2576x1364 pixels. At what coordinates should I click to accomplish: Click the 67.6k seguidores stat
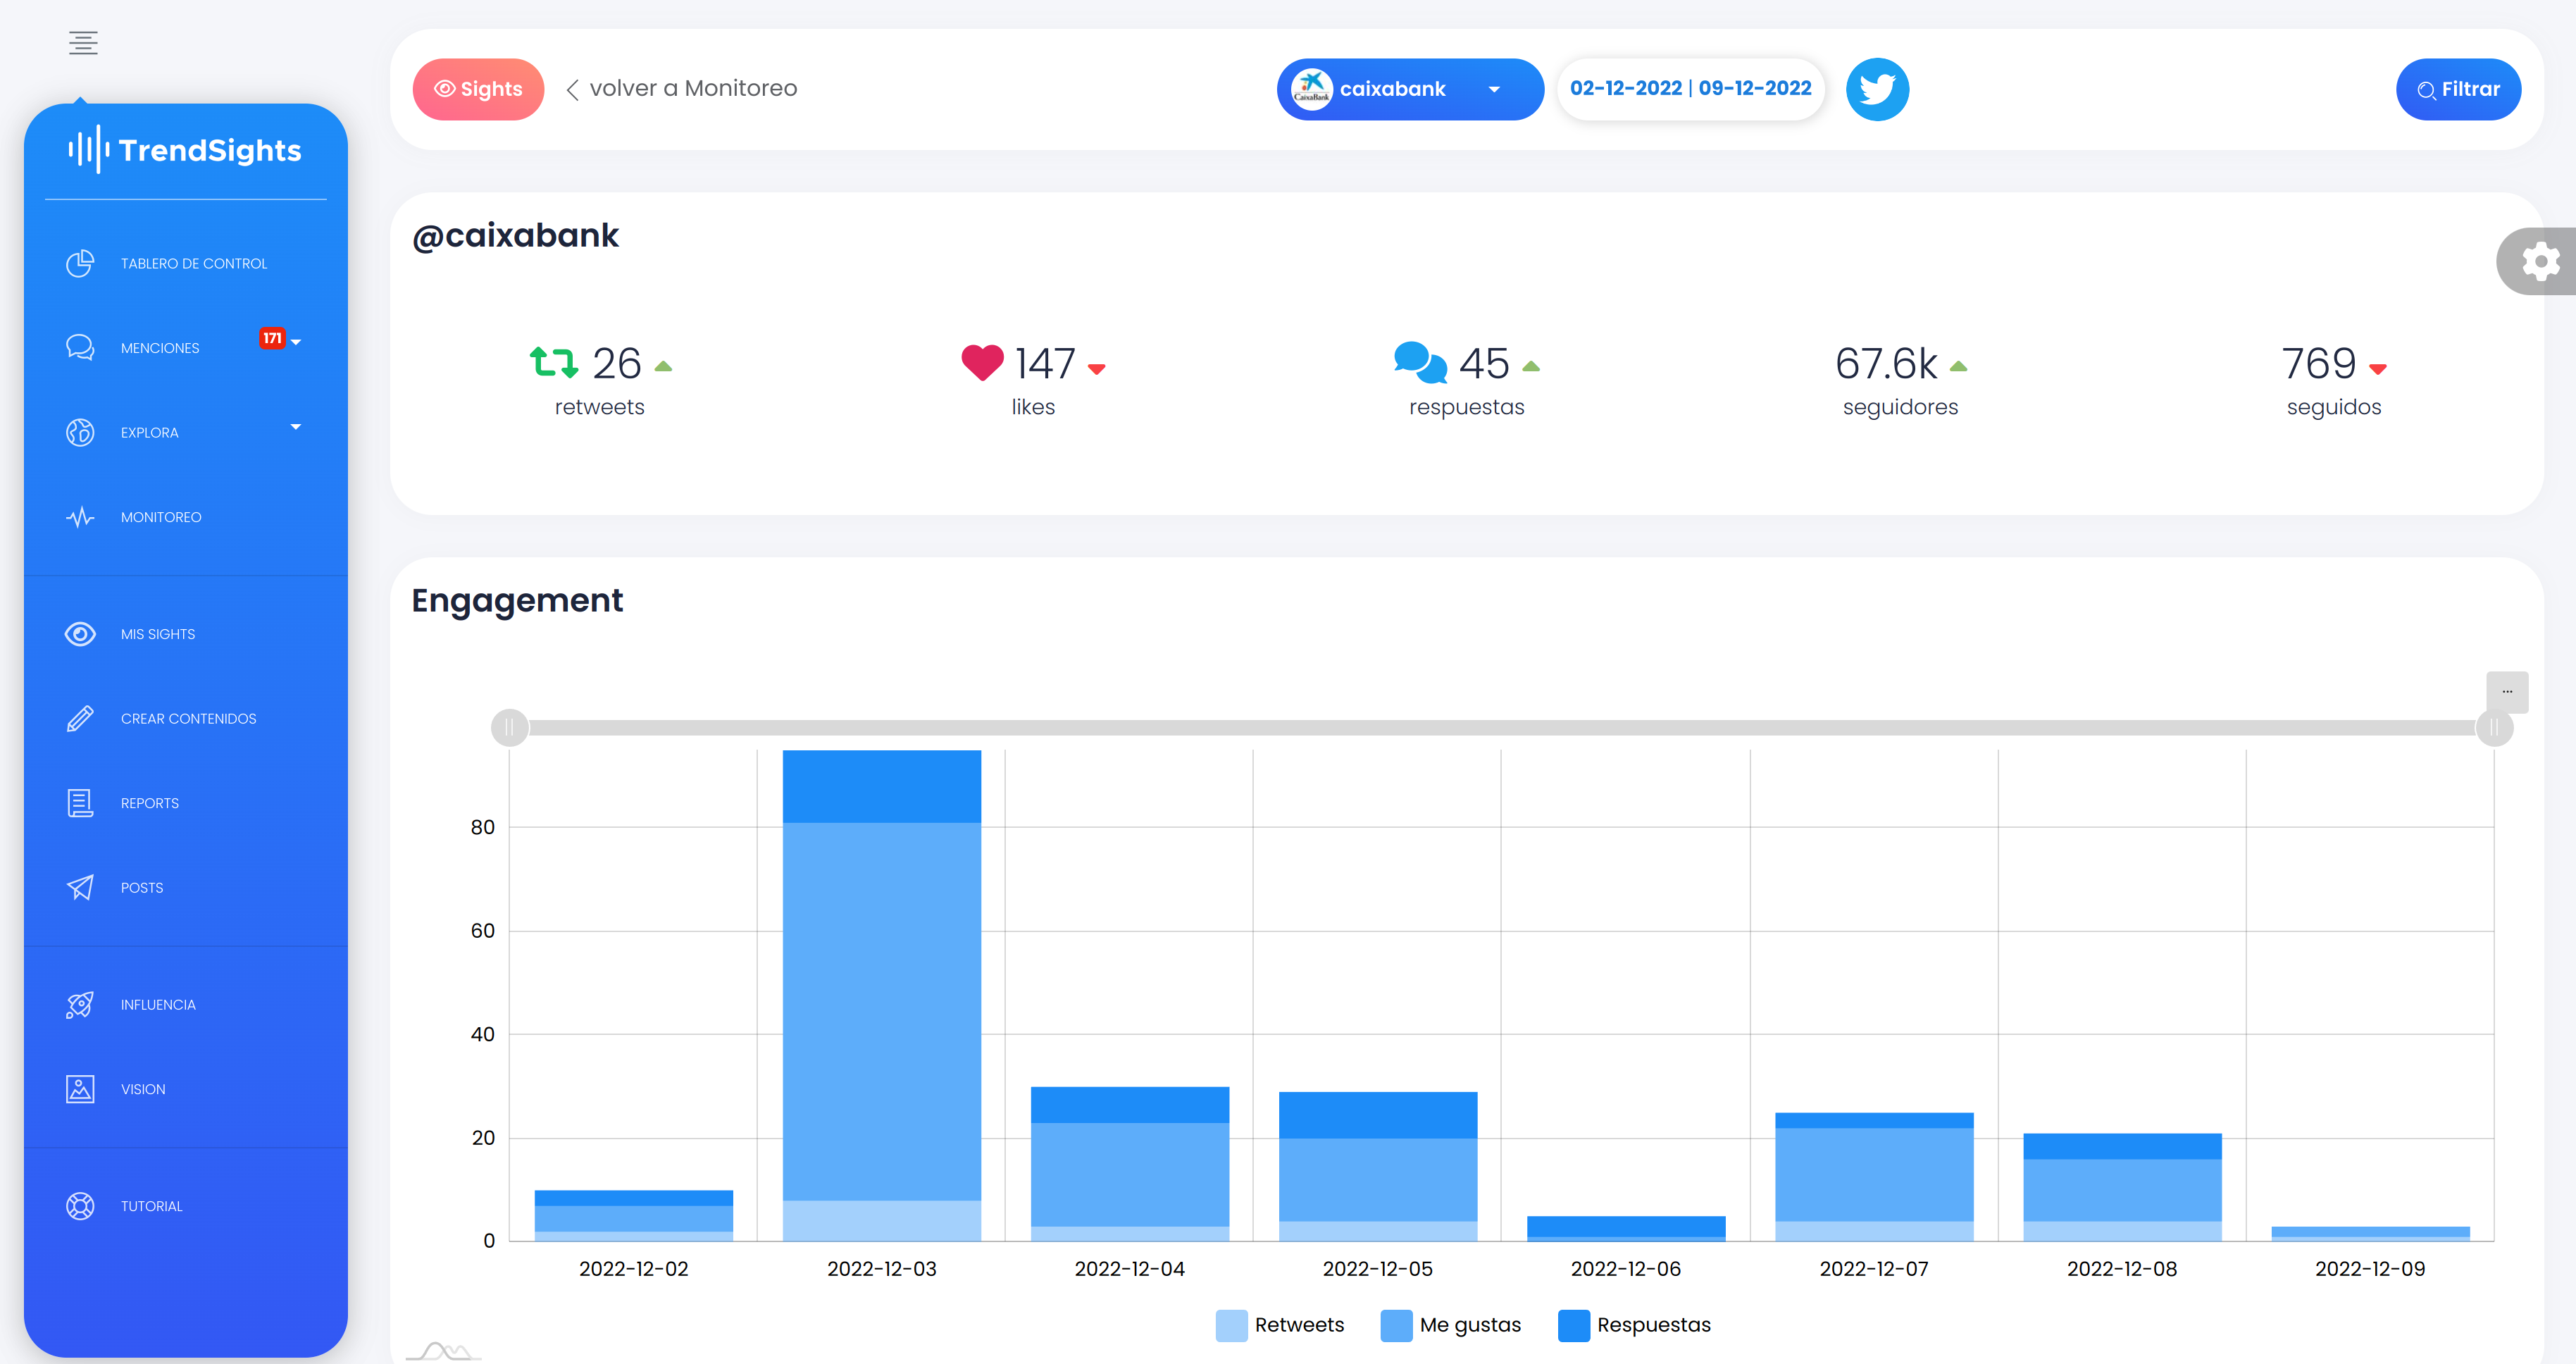1900,380
